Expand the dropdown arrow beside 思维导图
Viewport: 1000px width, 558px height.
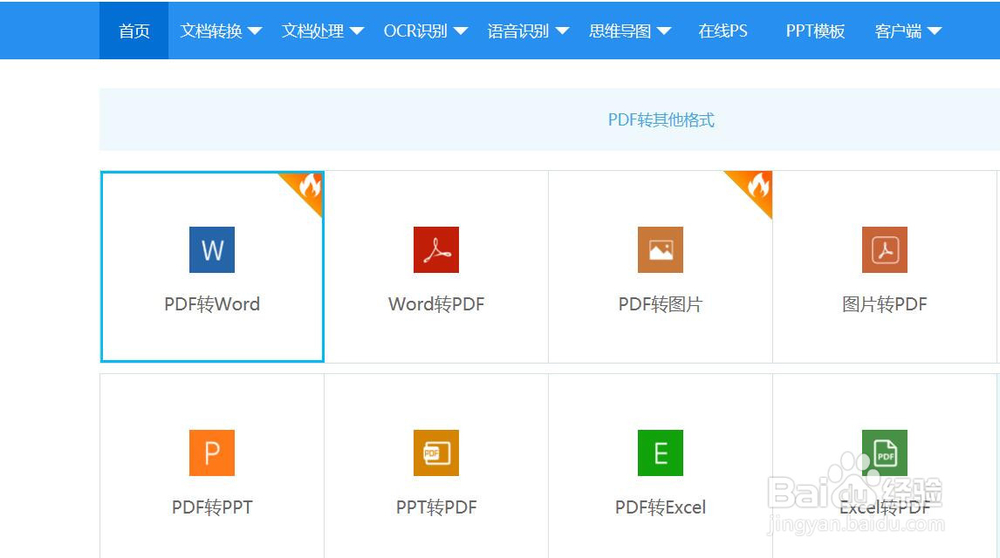point(664,31)
